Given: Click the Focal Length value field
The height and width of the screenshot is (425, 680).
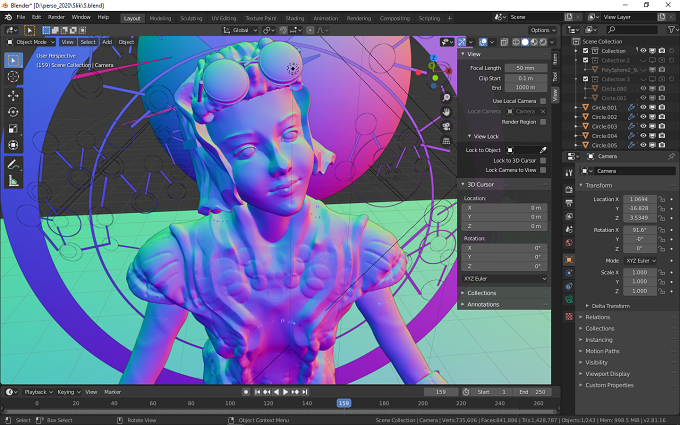Looking at the screenshot, I should pos(525,68).
